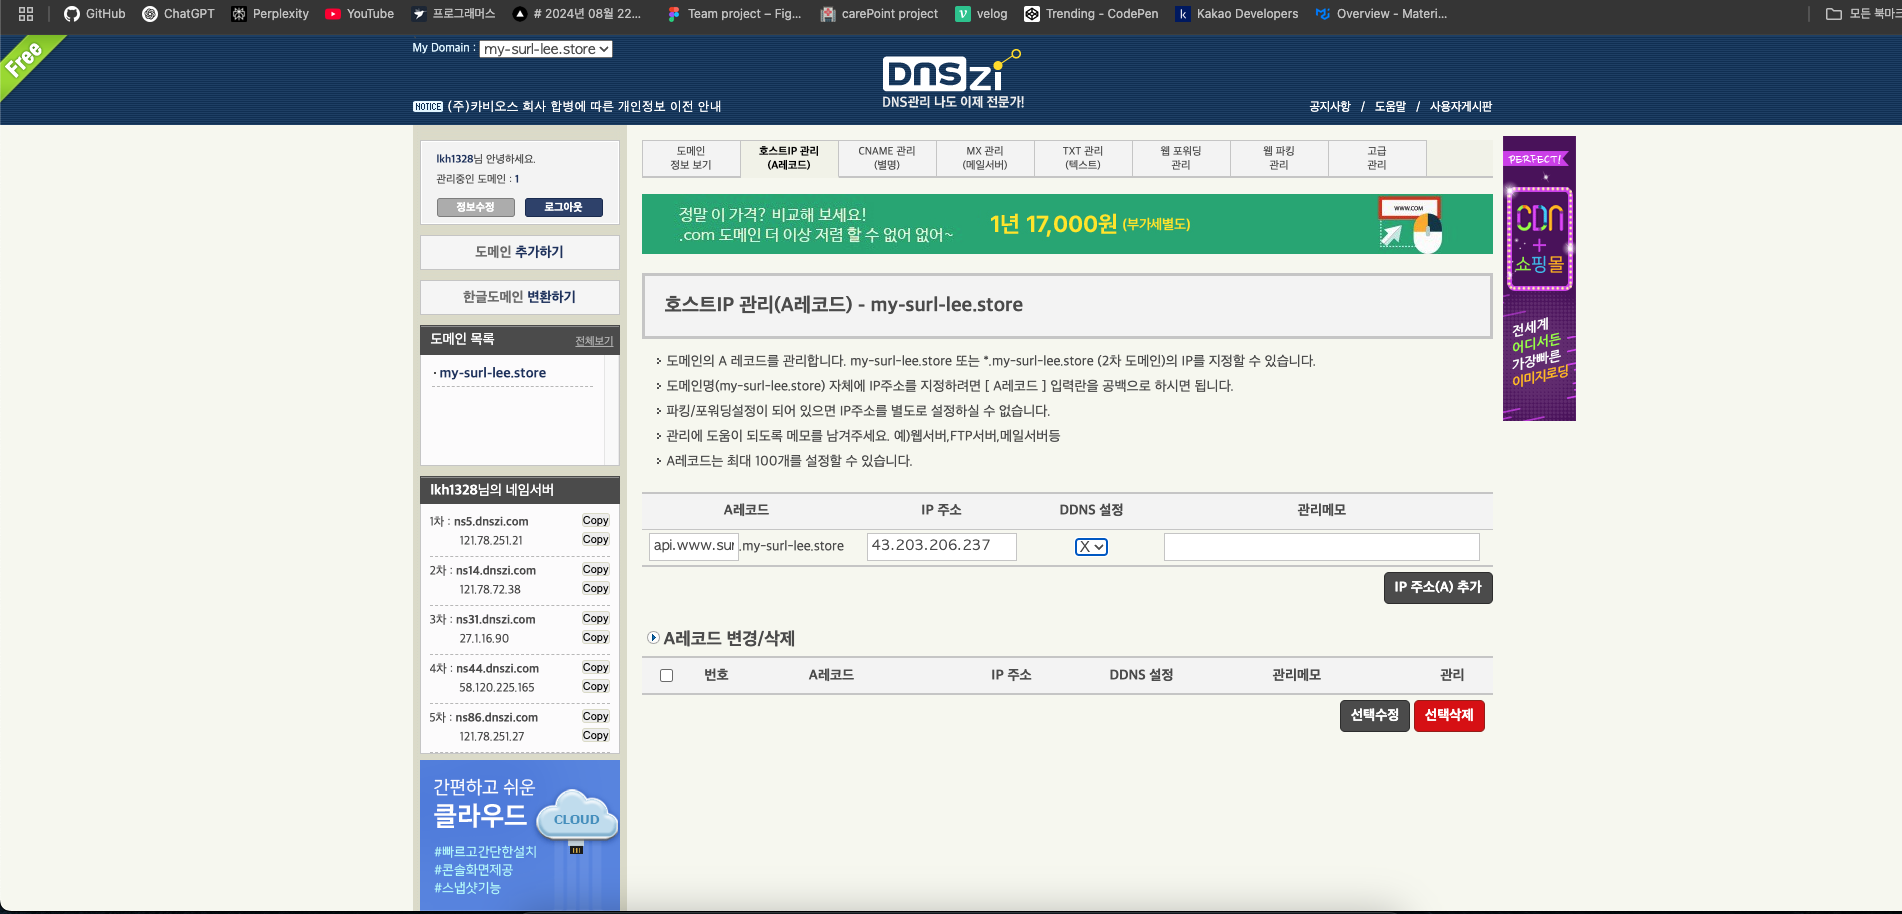The image size is (1902, 914).
Task: Click the purple CDN 쇼핑몰 side banner
Action: (x=1539, y=279)
